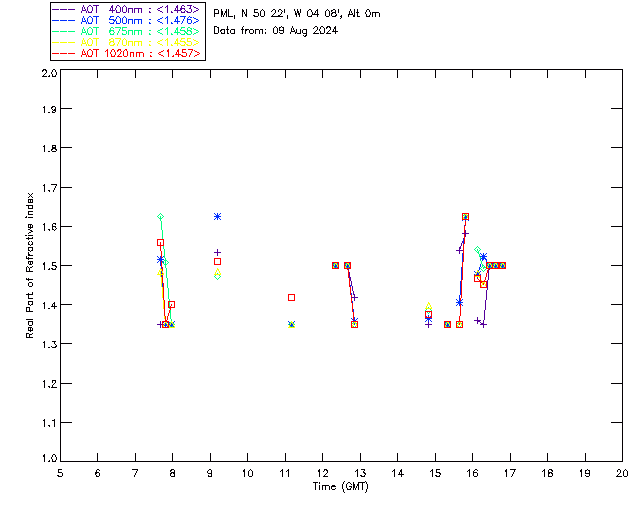Viewport: 640px width, 512px height.
Task: Click the peak 1.625 marker before 16h
Action: coord(465,216)
